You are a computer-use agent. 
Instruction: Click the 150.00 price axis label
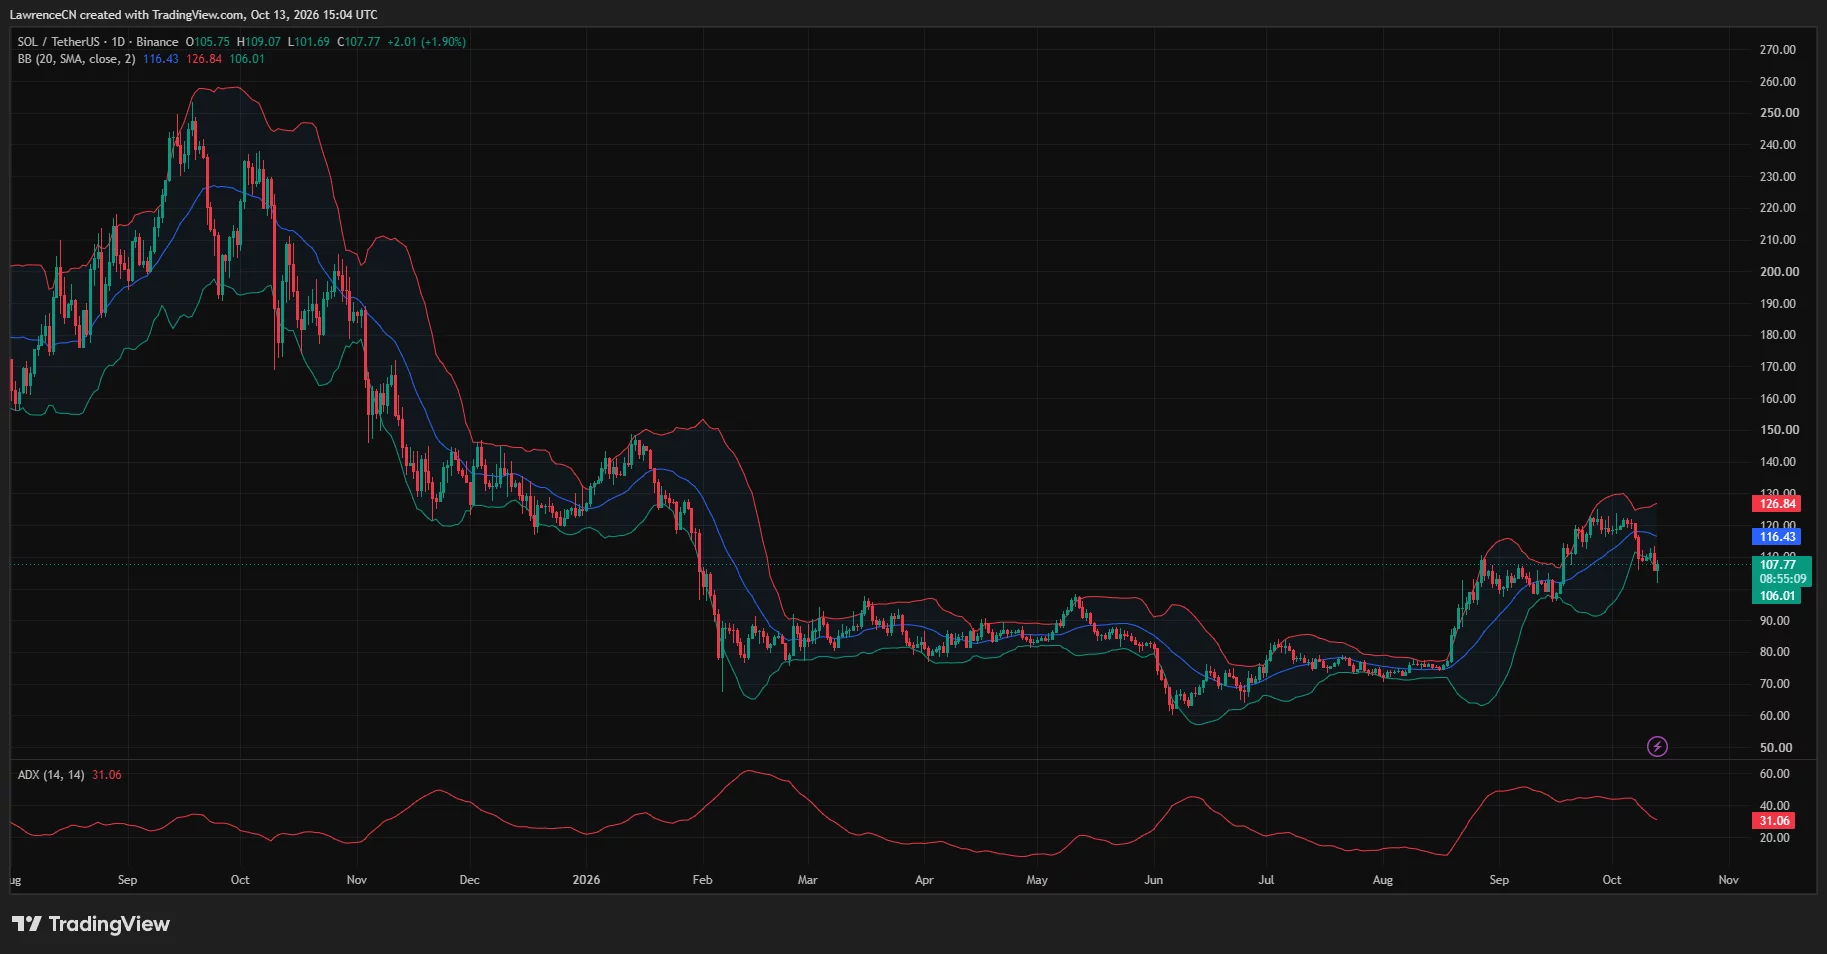tap(1778, 430)
